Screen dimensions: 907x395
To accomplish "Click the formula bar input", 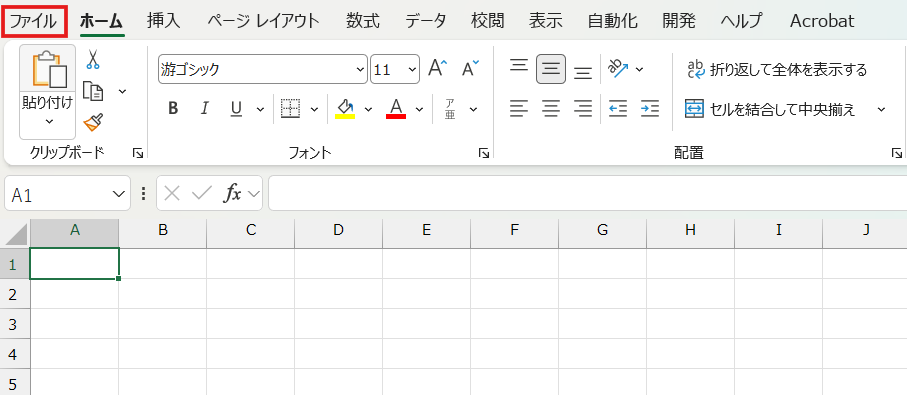I will pyautogui.click(x=588, y=194).
